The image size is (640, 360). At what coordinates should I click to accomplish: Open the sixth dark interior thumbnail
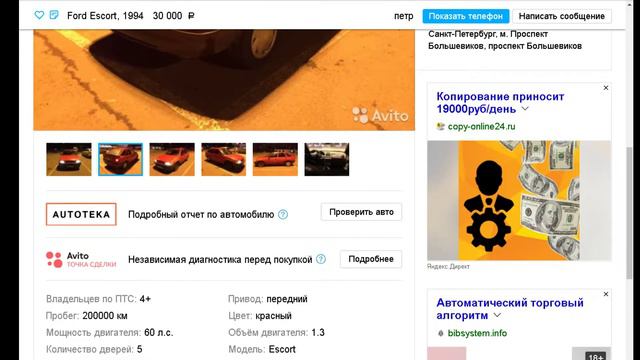(327, 160)
